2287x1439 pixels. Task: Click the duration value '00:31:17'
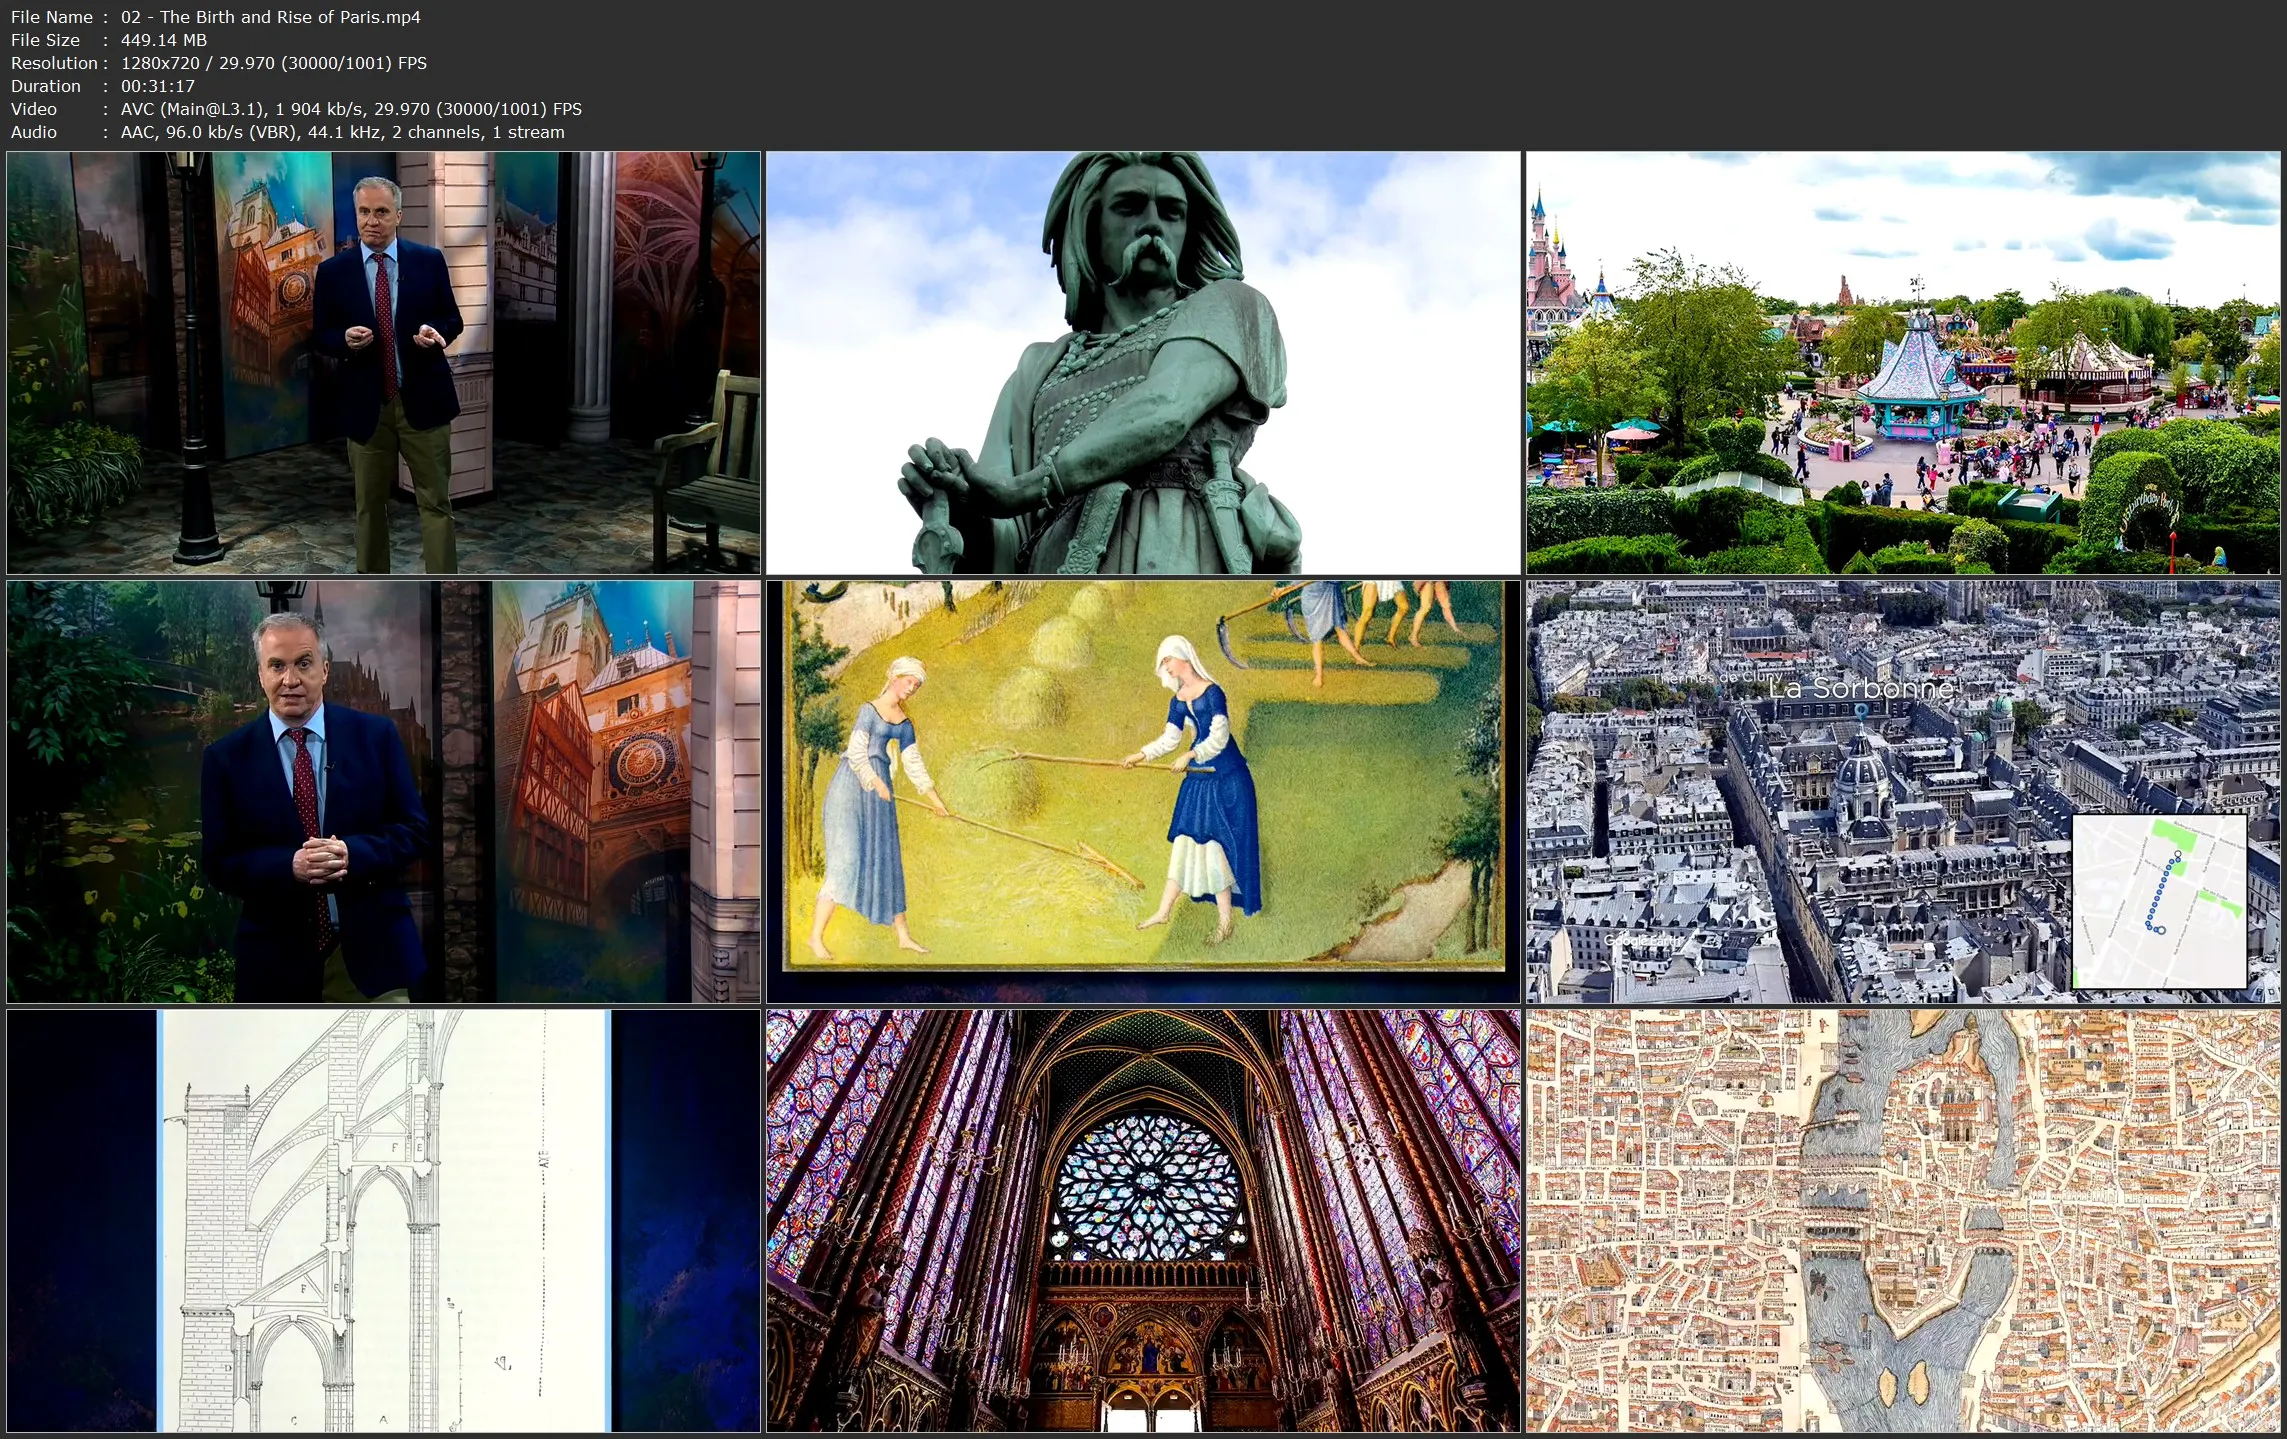coord(158,86)
